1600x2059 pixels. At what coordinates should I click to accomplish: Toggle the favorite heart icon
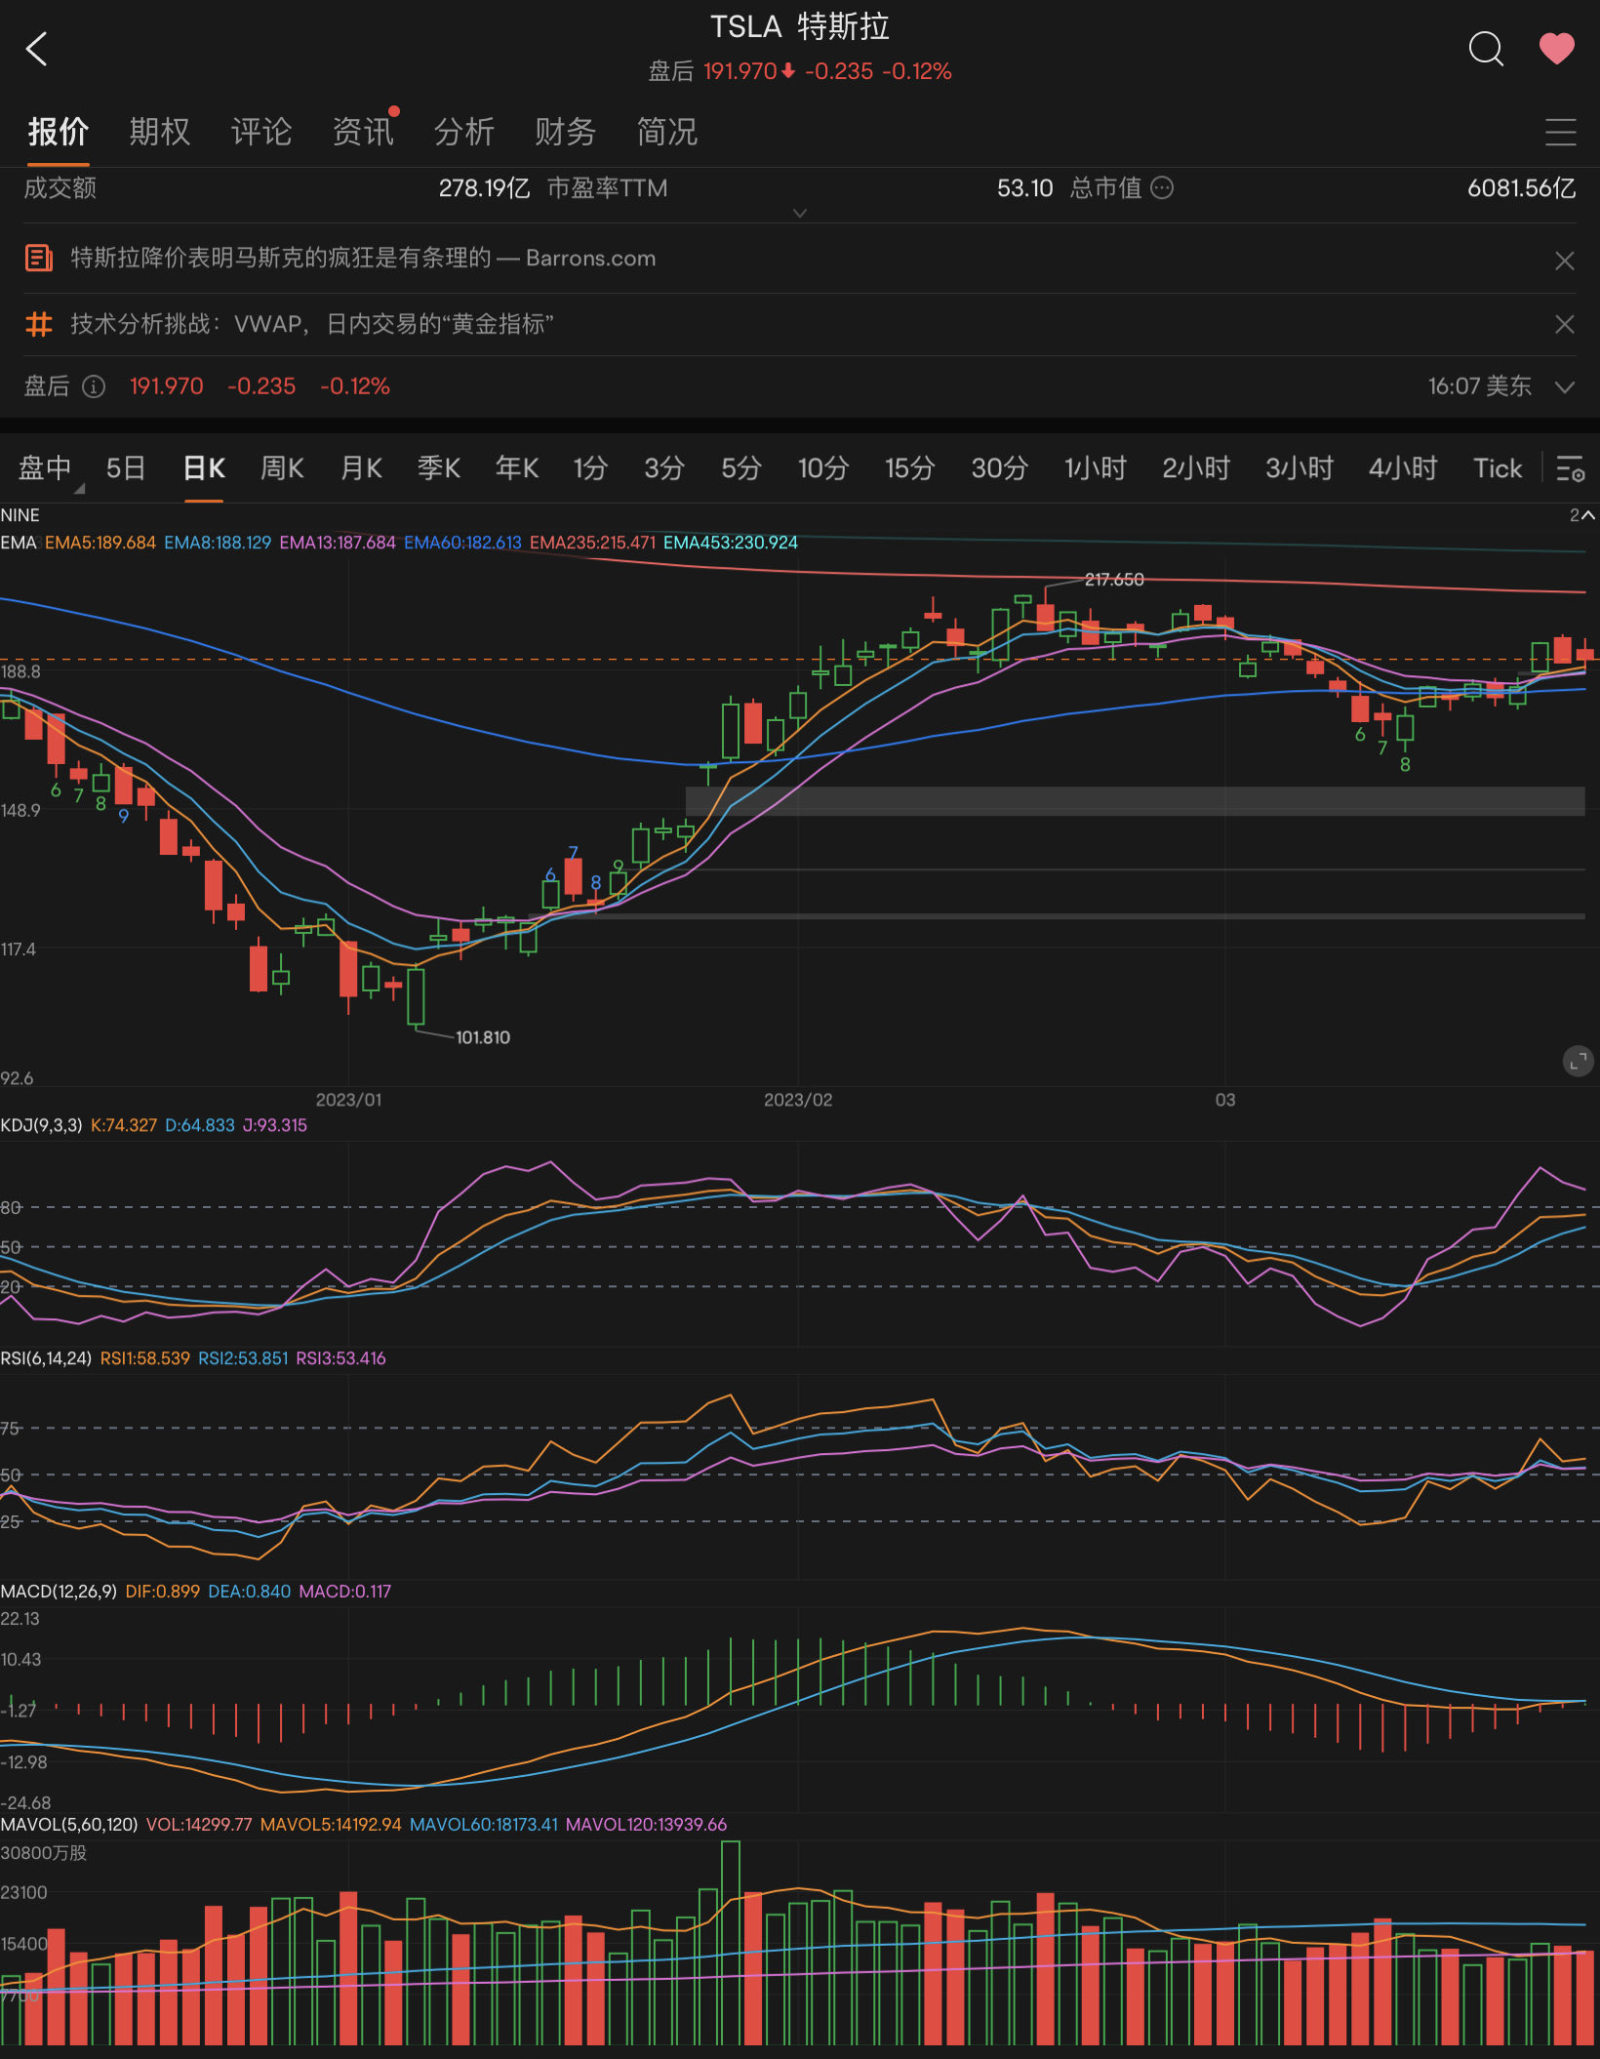[1556, 48]
